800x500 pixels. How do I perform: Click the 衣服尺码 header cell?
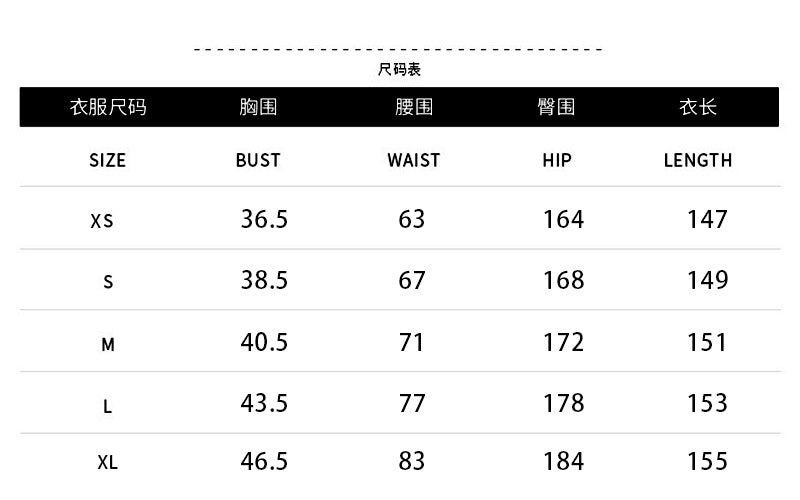tap(108, 107)
